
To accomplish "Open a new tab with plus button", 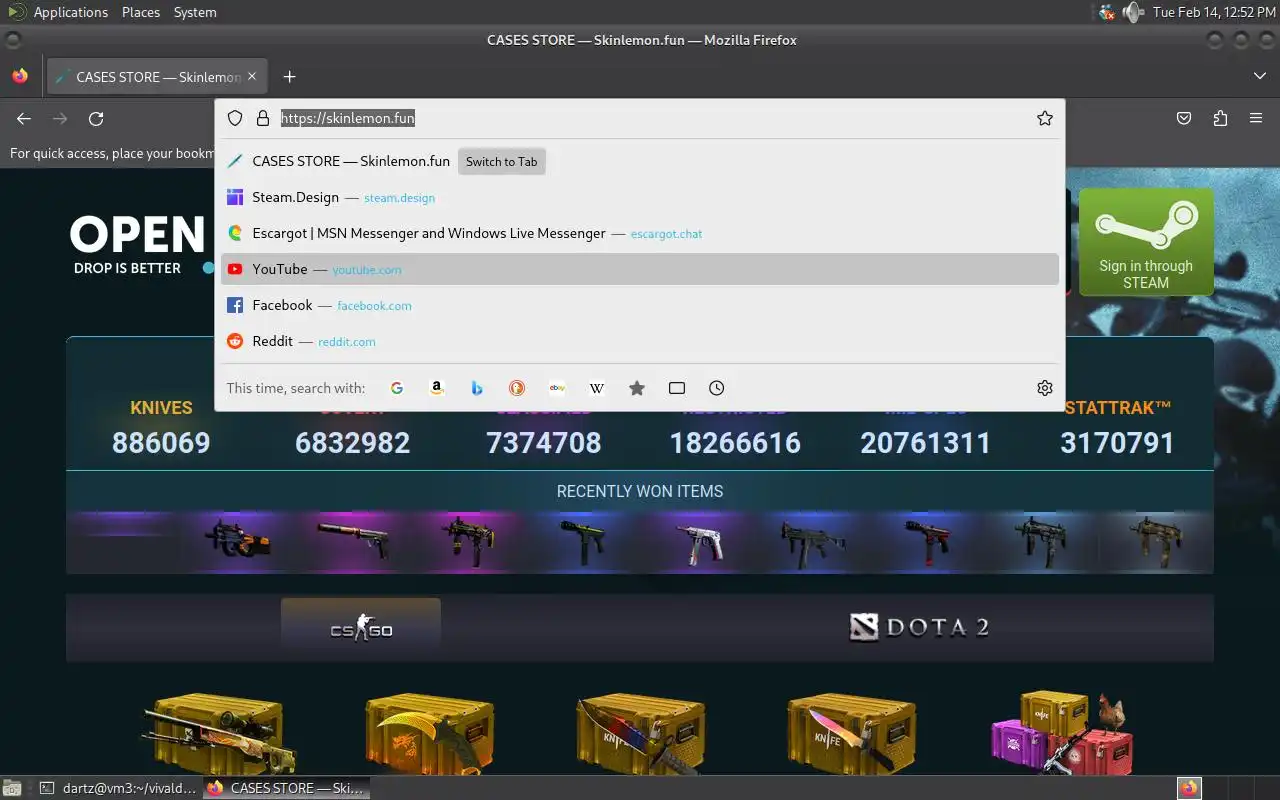I will (x=289, y=77).
